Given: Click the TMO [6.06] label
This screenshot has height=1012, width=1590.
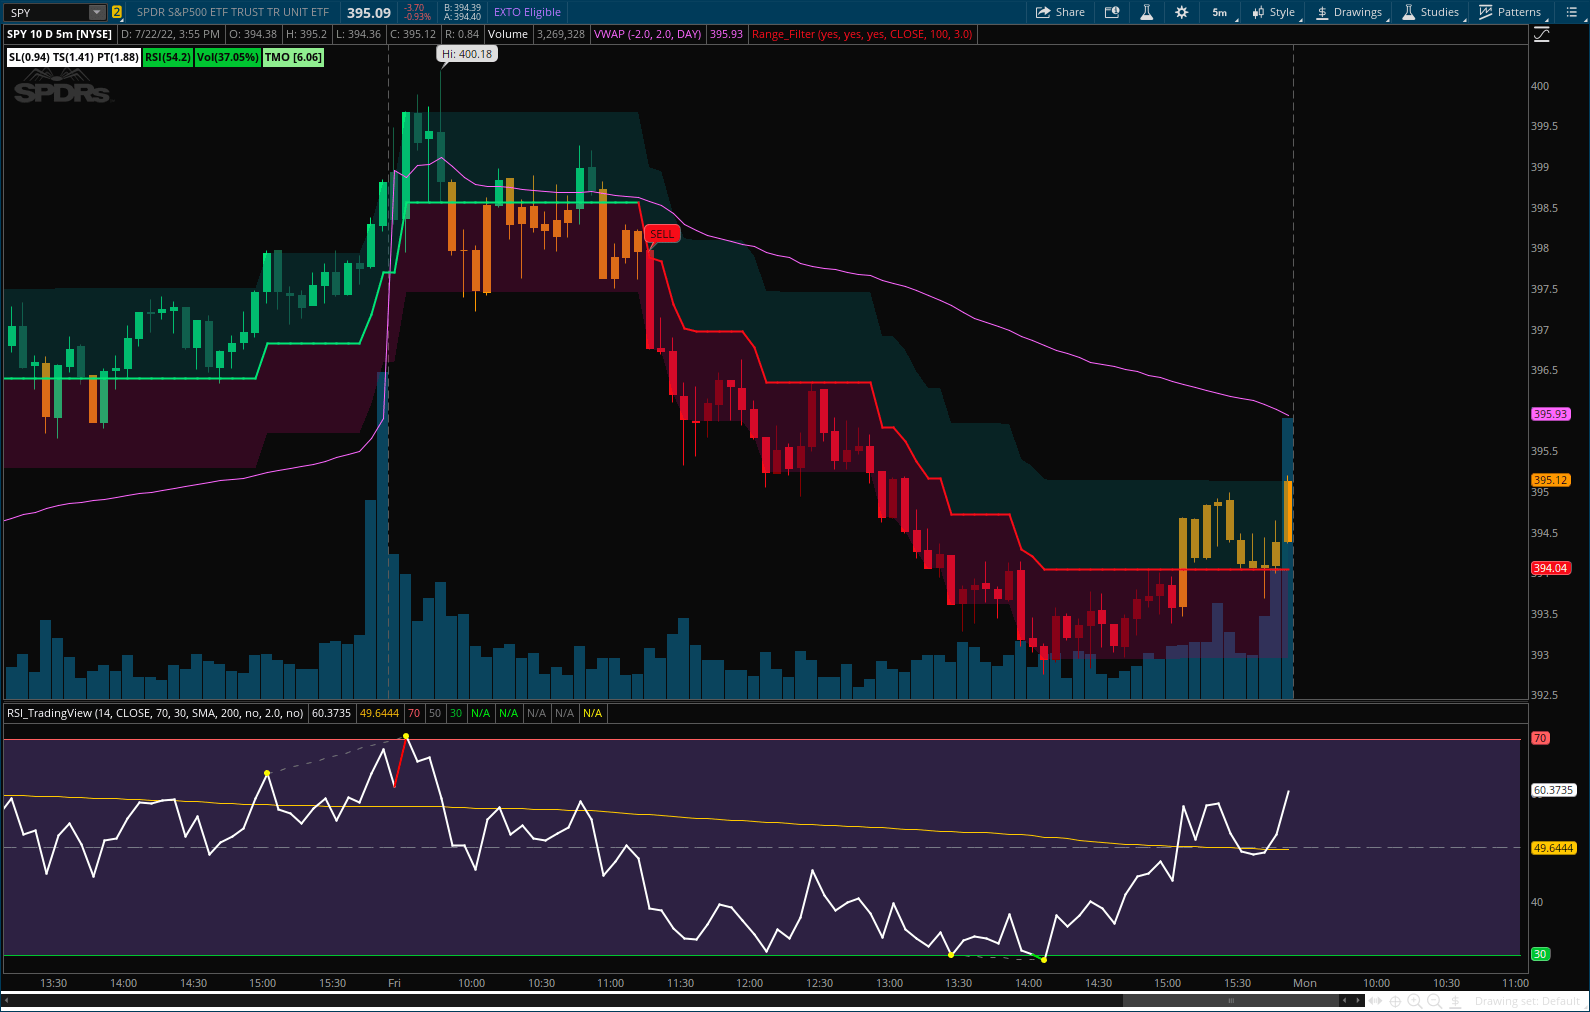Looking at the screenshot, I should pos(293,57).
